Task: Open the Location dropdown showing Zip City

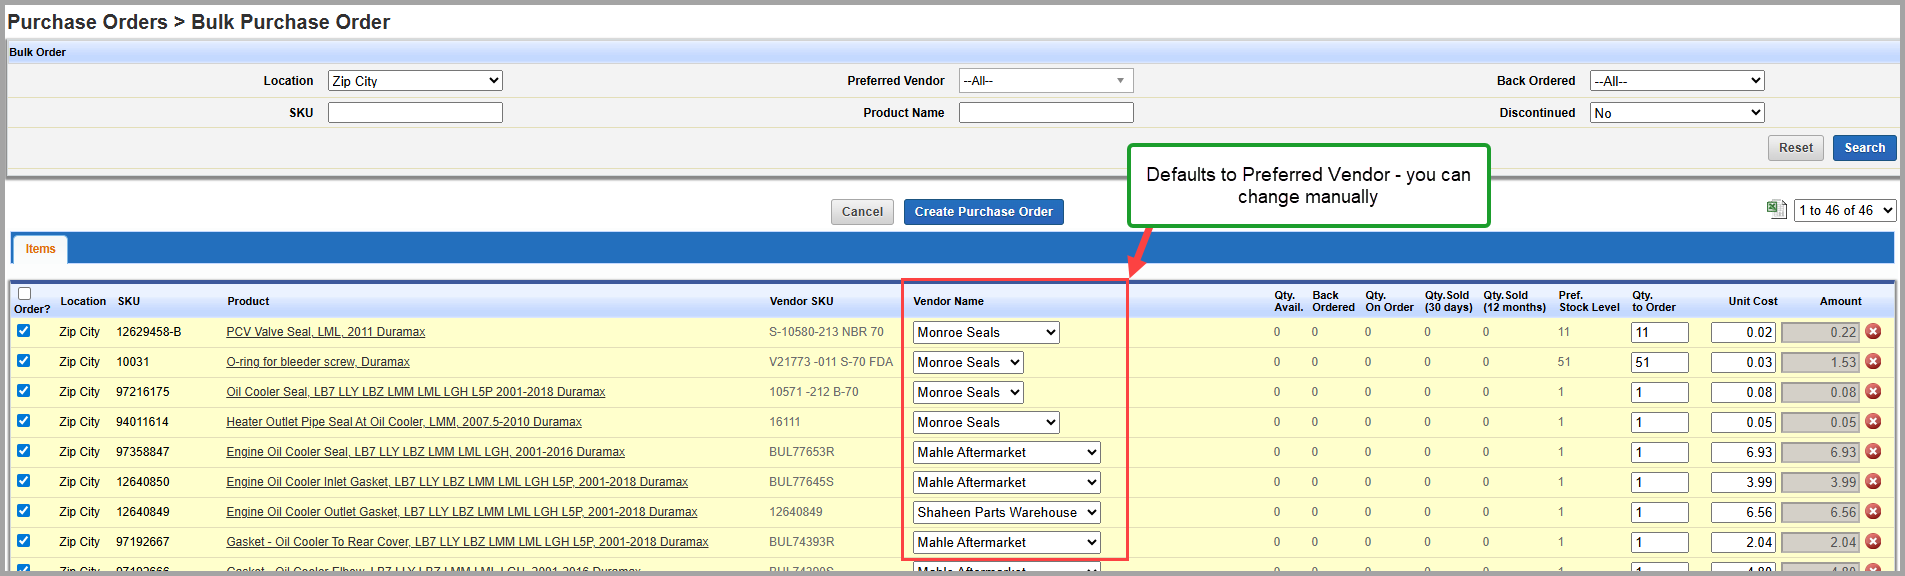Action: pos(415,81)
